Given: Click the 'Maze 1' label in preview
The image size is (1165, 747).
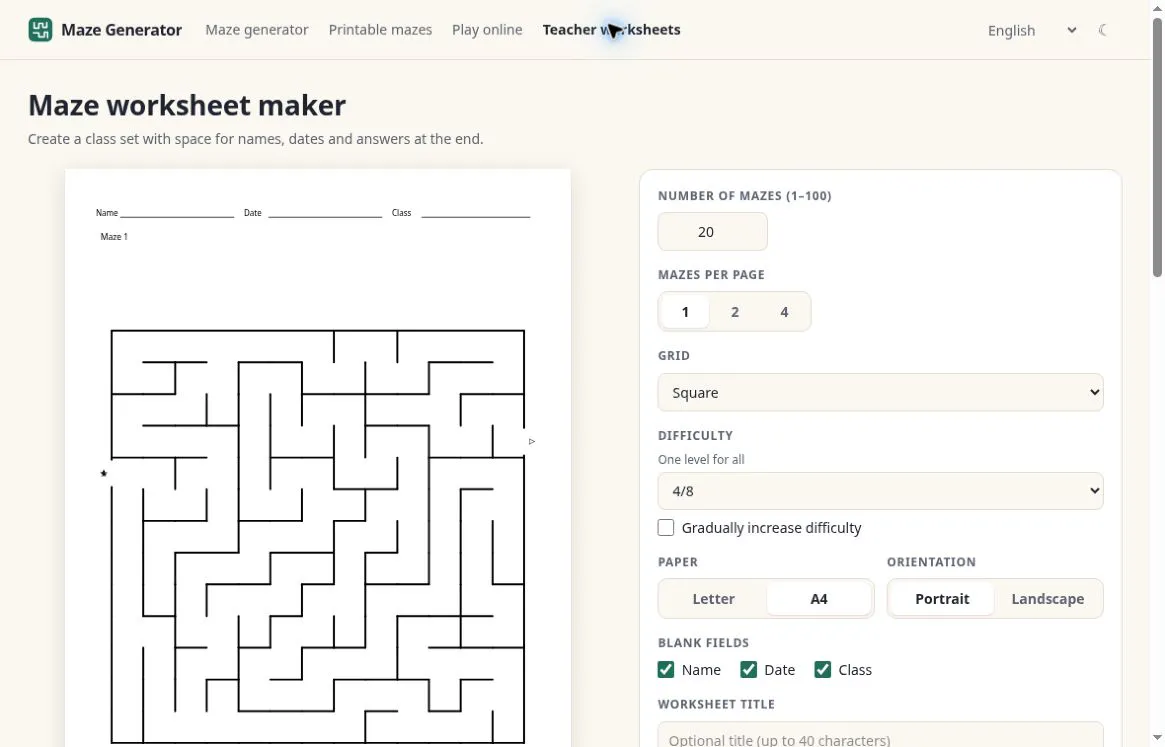Looking at the screenshot, I should pyautogui.click(x=114, y=236).
